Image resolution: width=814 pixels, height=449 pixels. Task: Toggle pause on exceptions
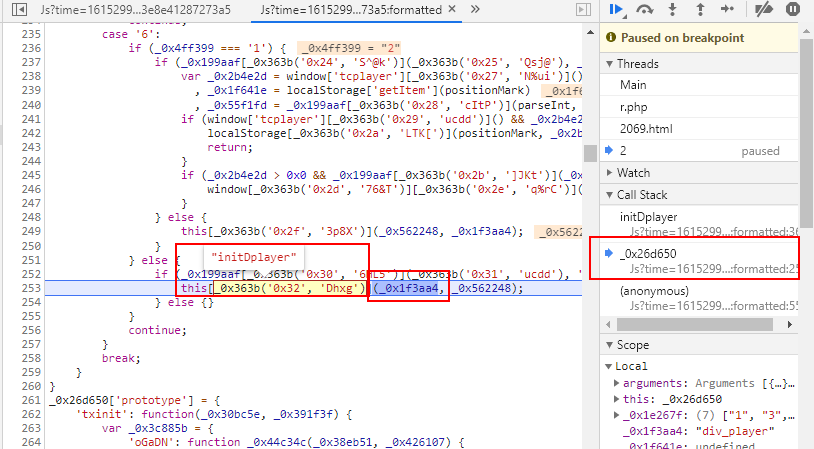[x=793, y=10]
